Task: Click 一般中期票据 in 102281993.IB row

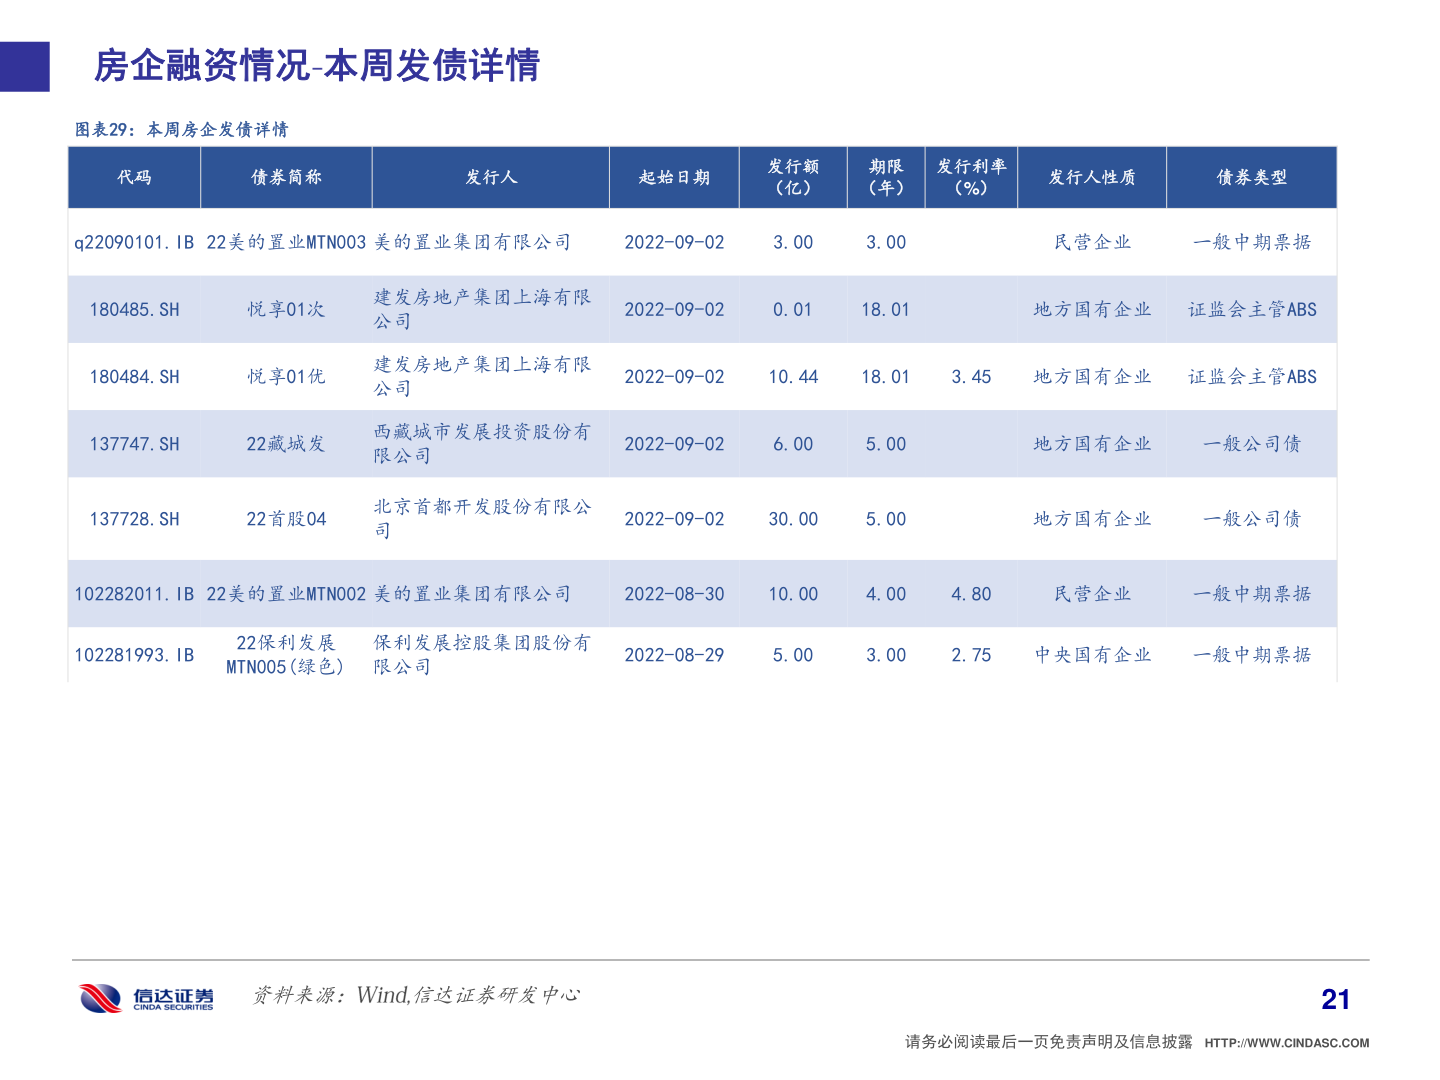Action: pos(1252,655)
